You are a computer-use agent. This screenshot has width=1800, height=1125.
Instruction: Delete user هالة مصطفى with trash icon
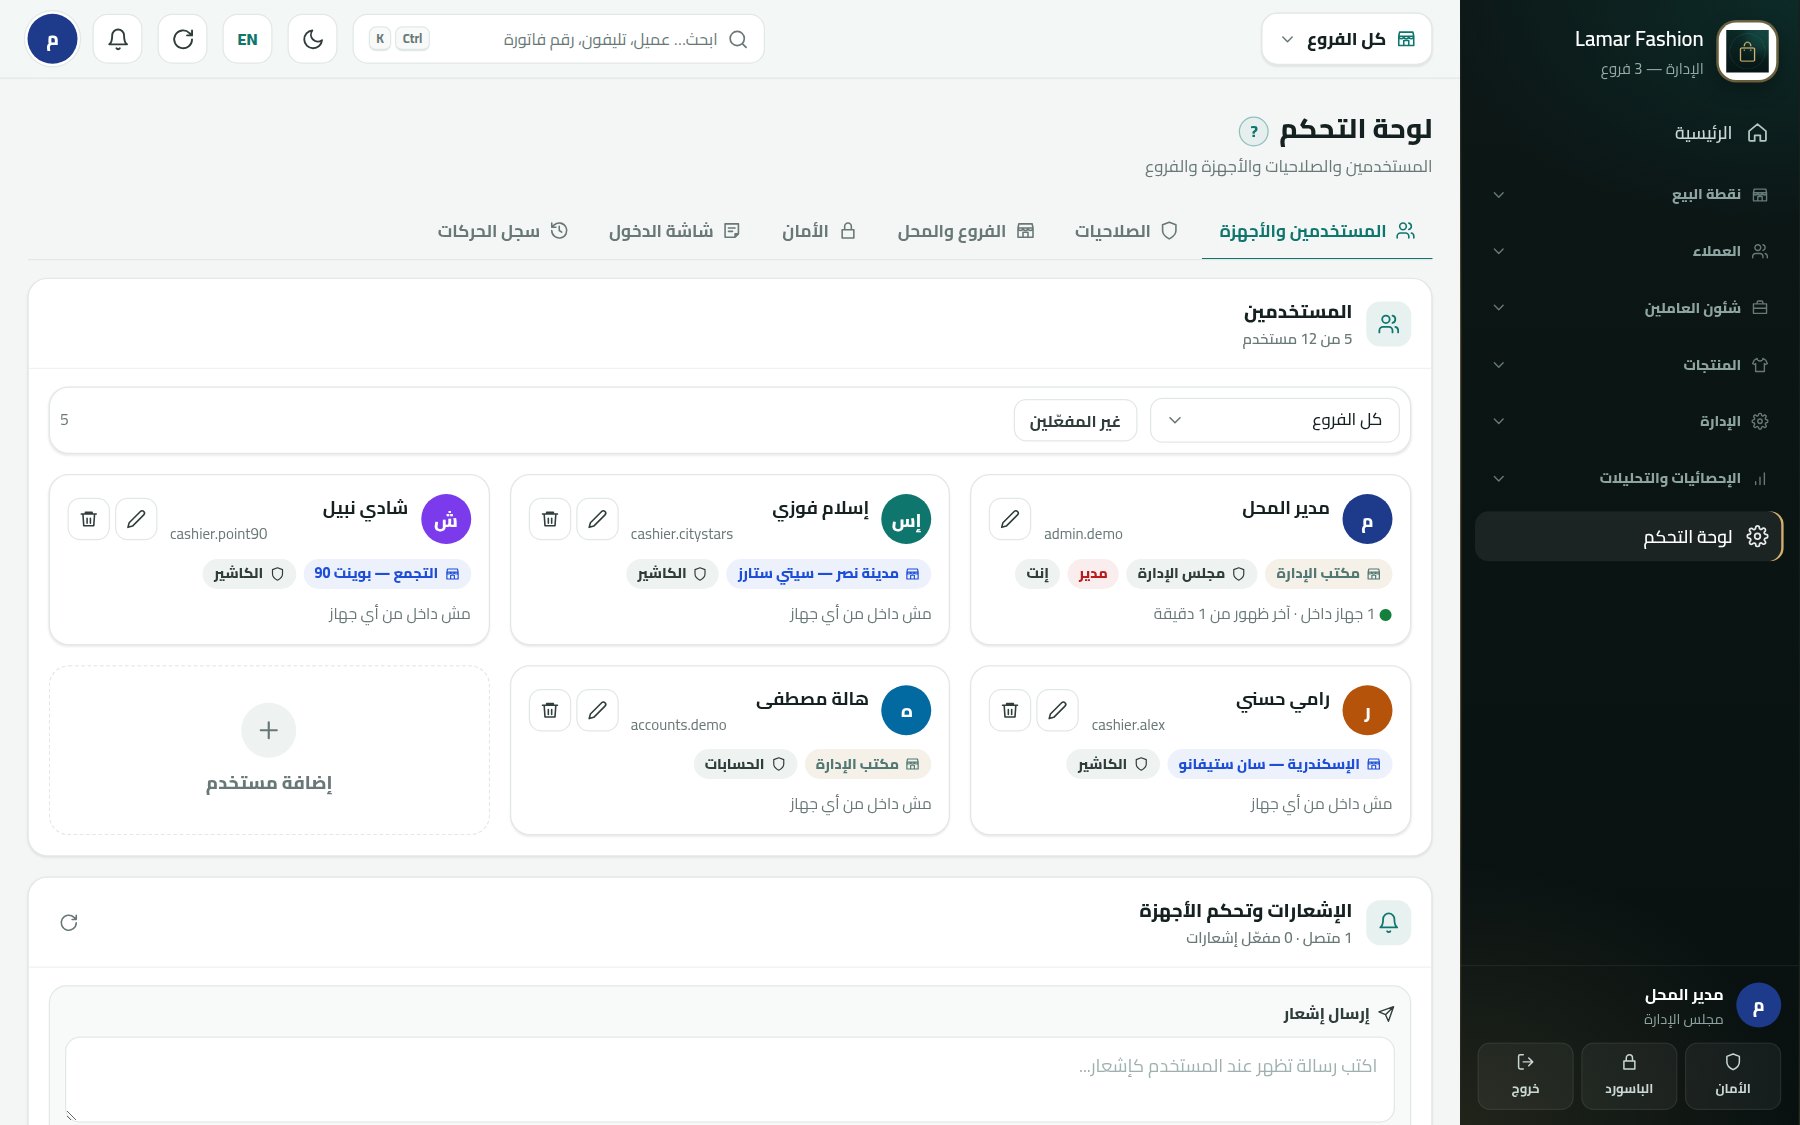click(550, 710)
